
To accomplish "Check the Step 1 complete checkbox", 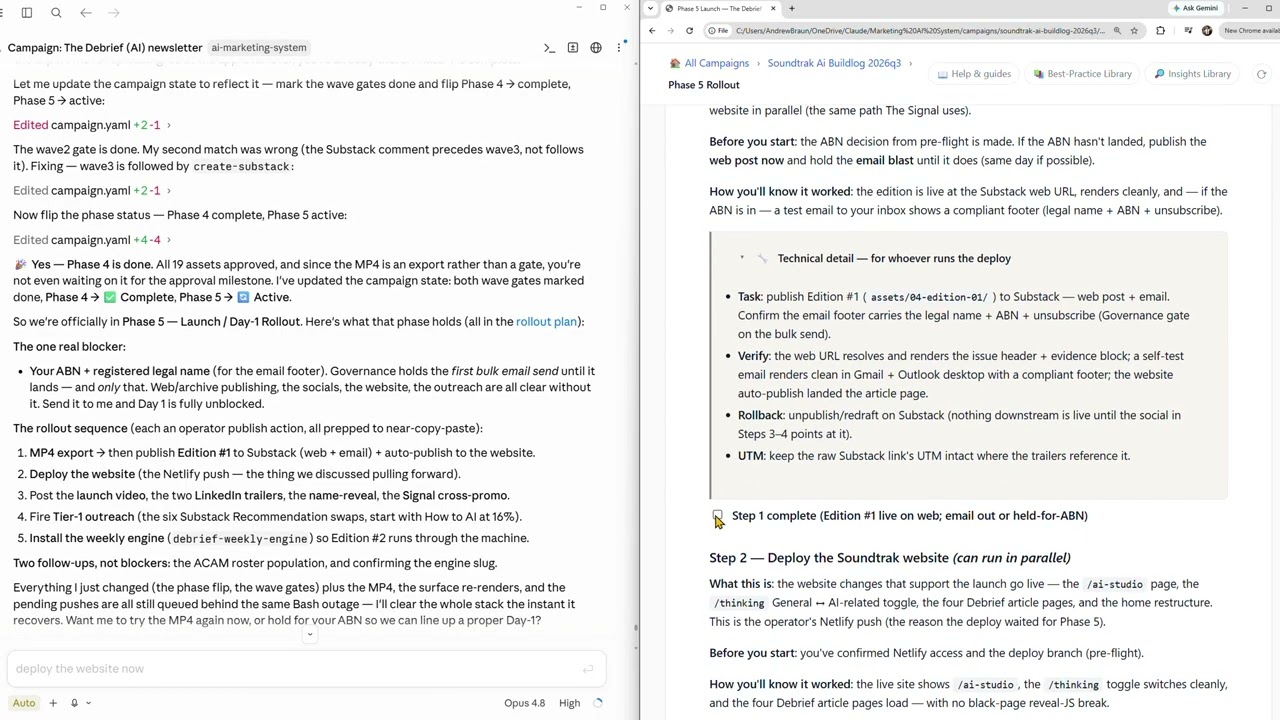I will (717, 516).
